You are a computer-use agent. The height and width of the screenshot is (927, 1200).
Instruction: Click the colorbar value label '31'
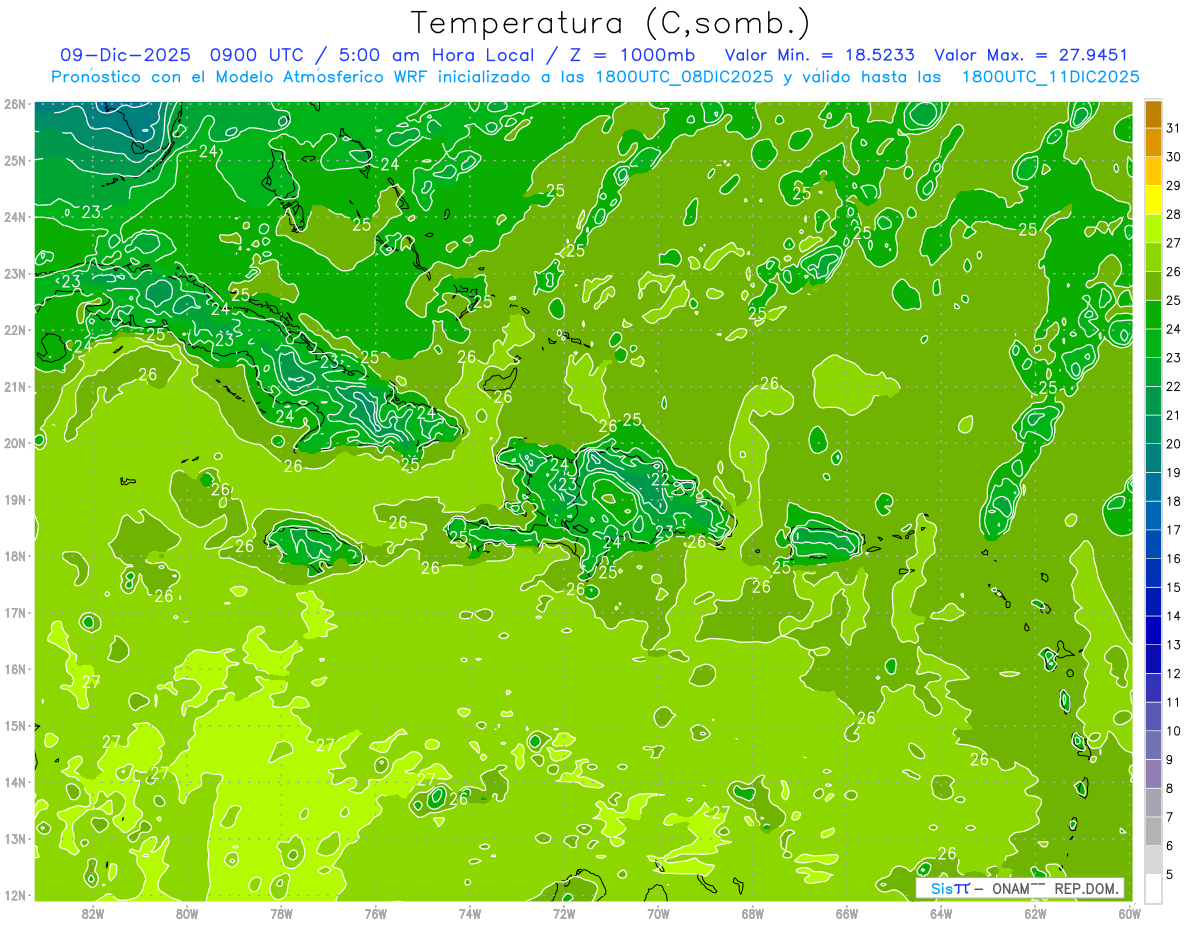(1173, 128)
